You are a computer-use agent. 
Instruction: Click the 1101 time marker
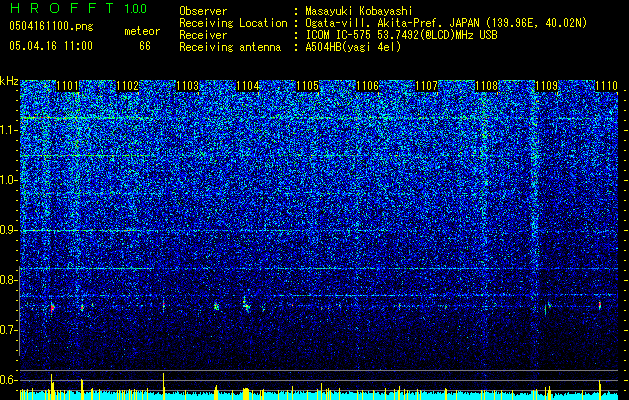click(67, 86)
